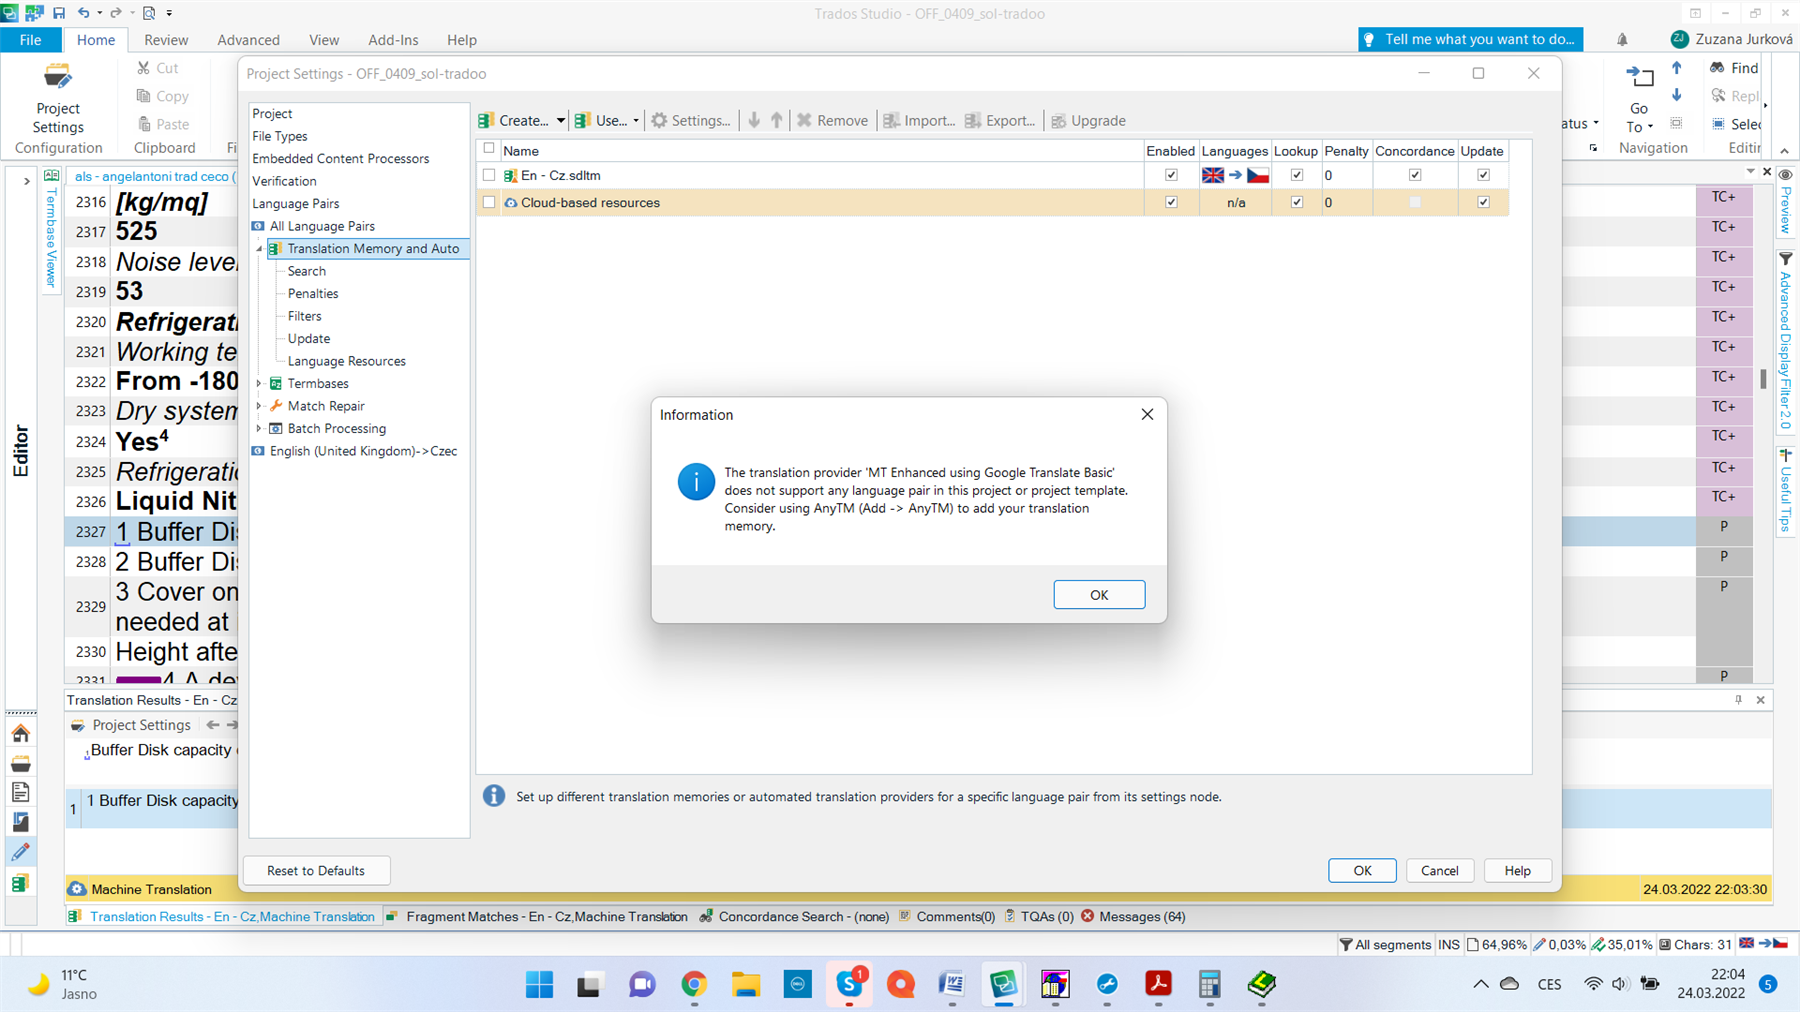Open the Use dropdown arrow
This screenshot has width=1800, height=1012.
(x=635, y=120)
